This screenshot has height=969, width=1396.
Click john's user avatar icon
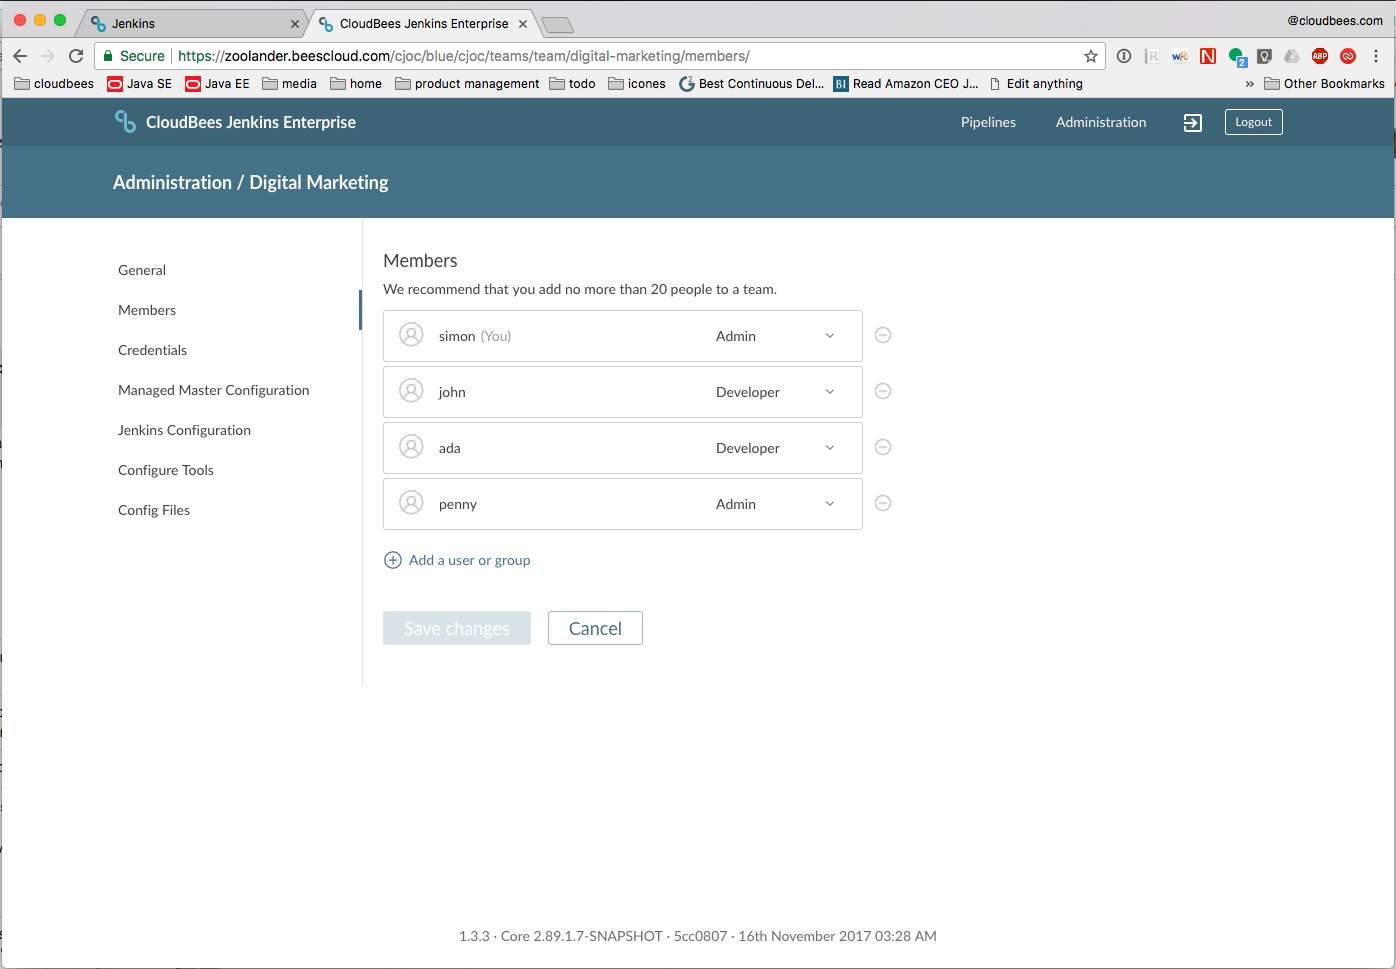(411, 391)
